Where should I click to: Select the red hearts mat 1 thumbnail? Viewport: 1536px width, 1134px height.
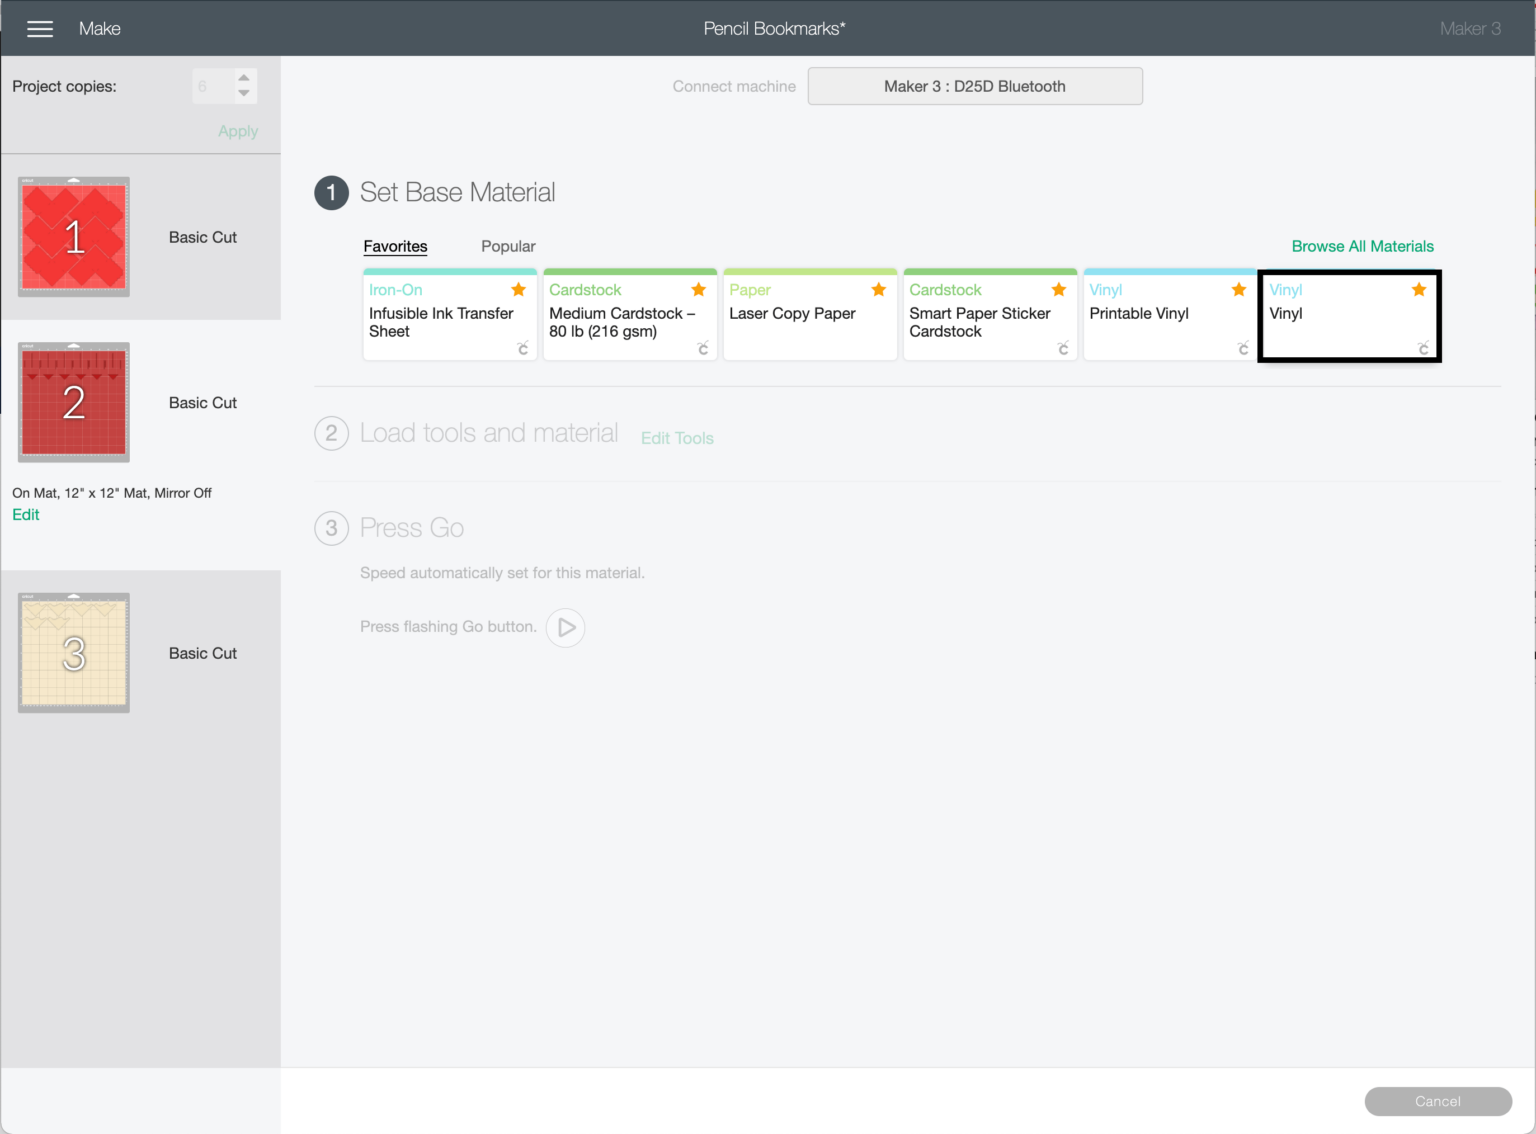tap(74, 237)
